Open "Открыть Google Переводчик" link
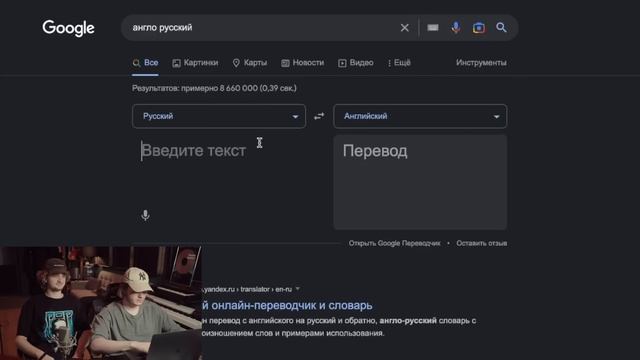The height and width of the screenshot is (360, 640). (394, 243)
